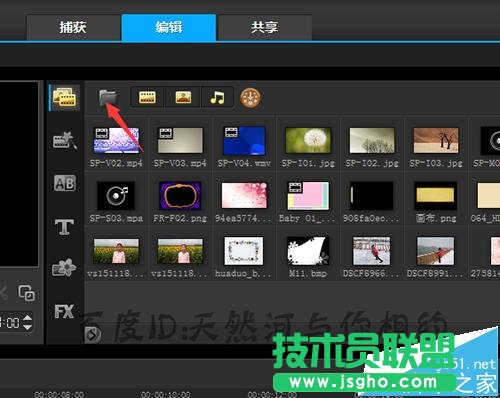Select the Baby 01 video thumbnail
The width and height of the screenshot is (500, 398).
pos(308,196)
